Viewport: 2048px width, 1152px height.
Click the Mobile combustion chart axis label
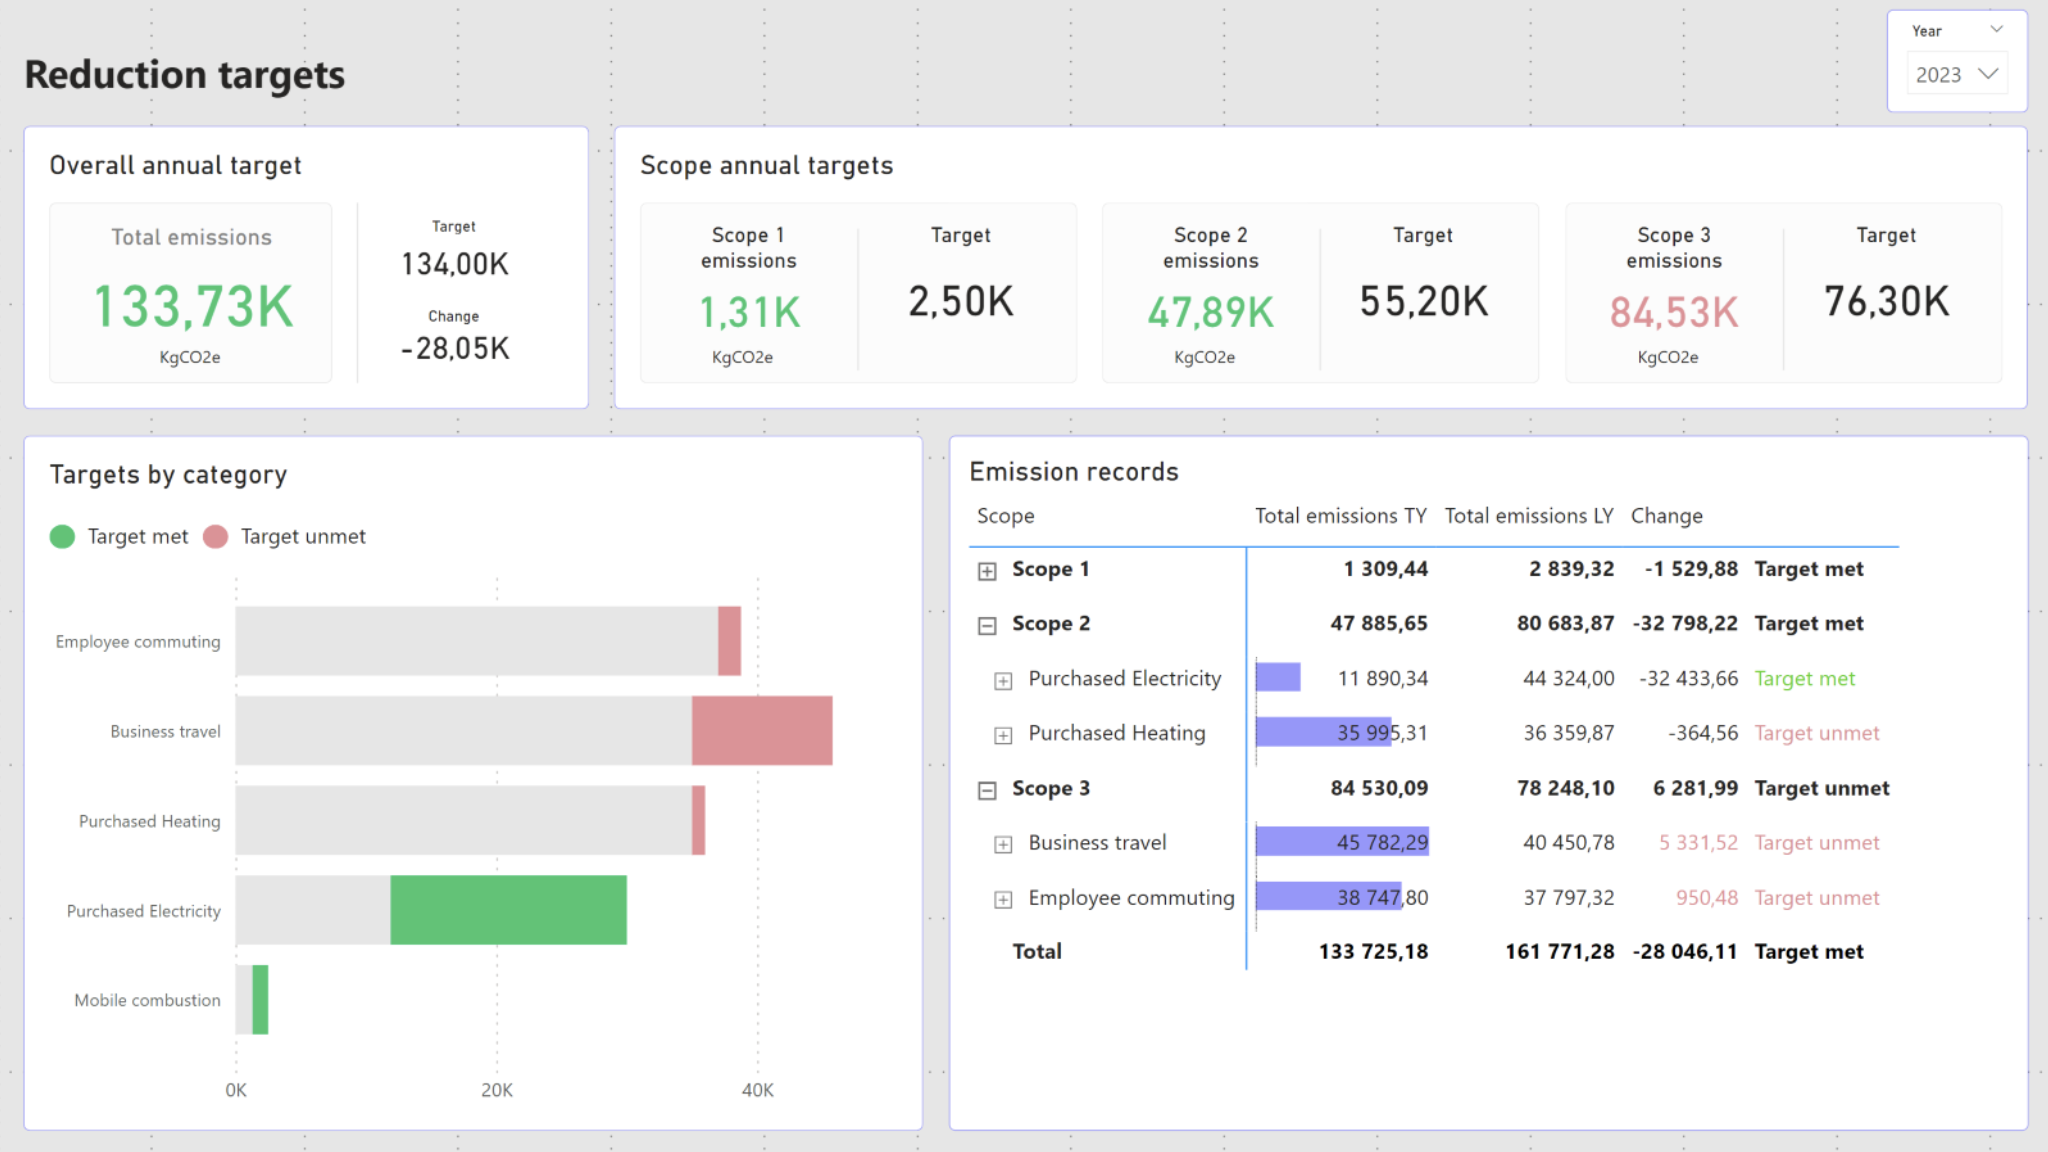pyautogui.click(x=147, y=1000)
